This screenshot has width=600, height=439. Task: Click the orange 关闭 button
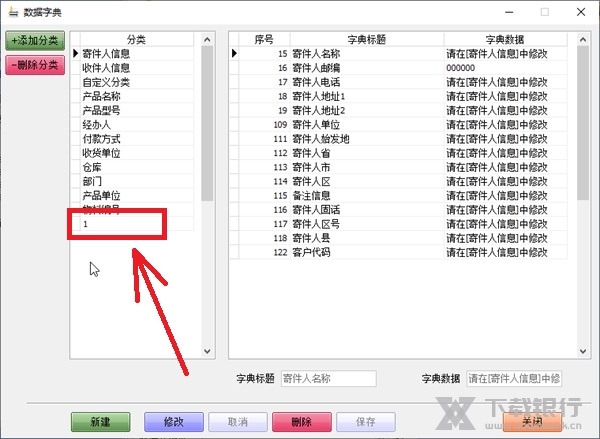(x=532, y=422)
